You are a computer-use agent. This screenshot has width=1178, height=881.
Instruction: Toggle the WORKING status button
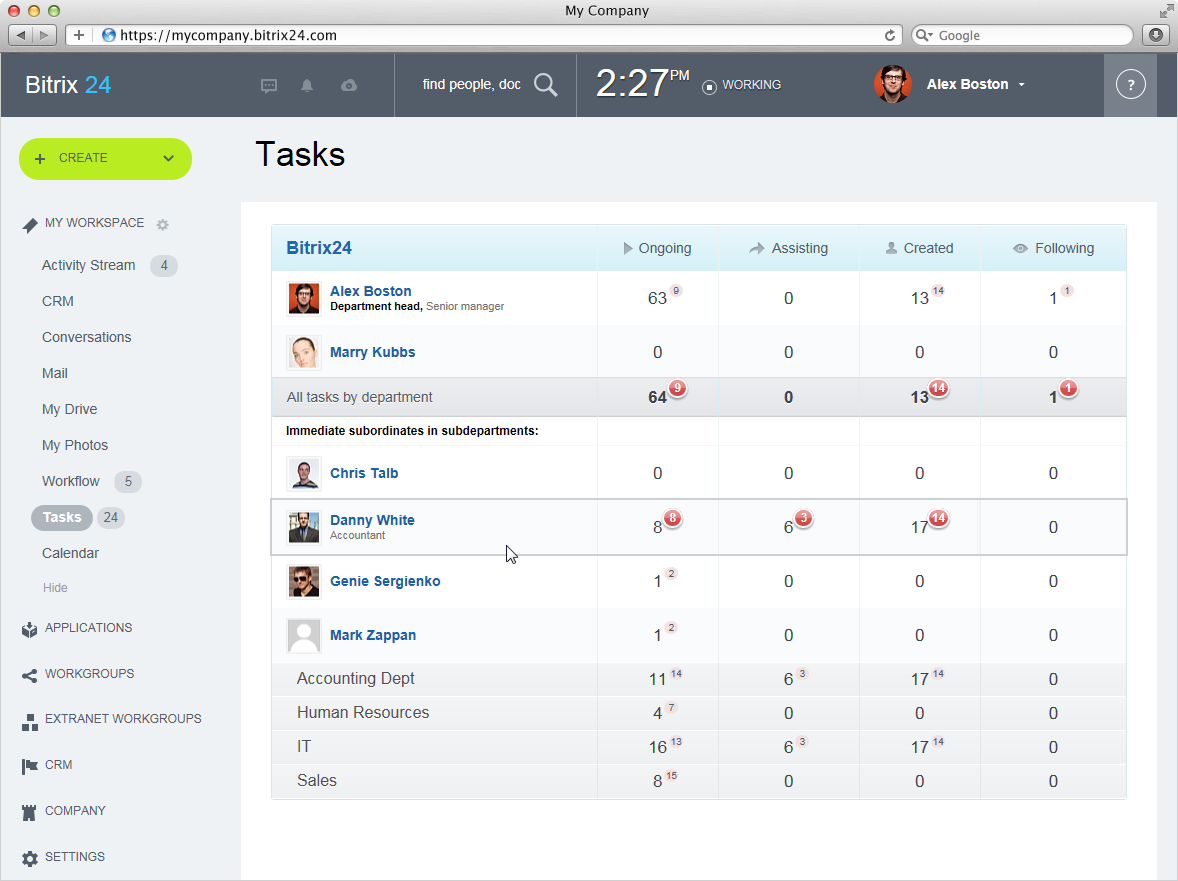click(742, 85)
